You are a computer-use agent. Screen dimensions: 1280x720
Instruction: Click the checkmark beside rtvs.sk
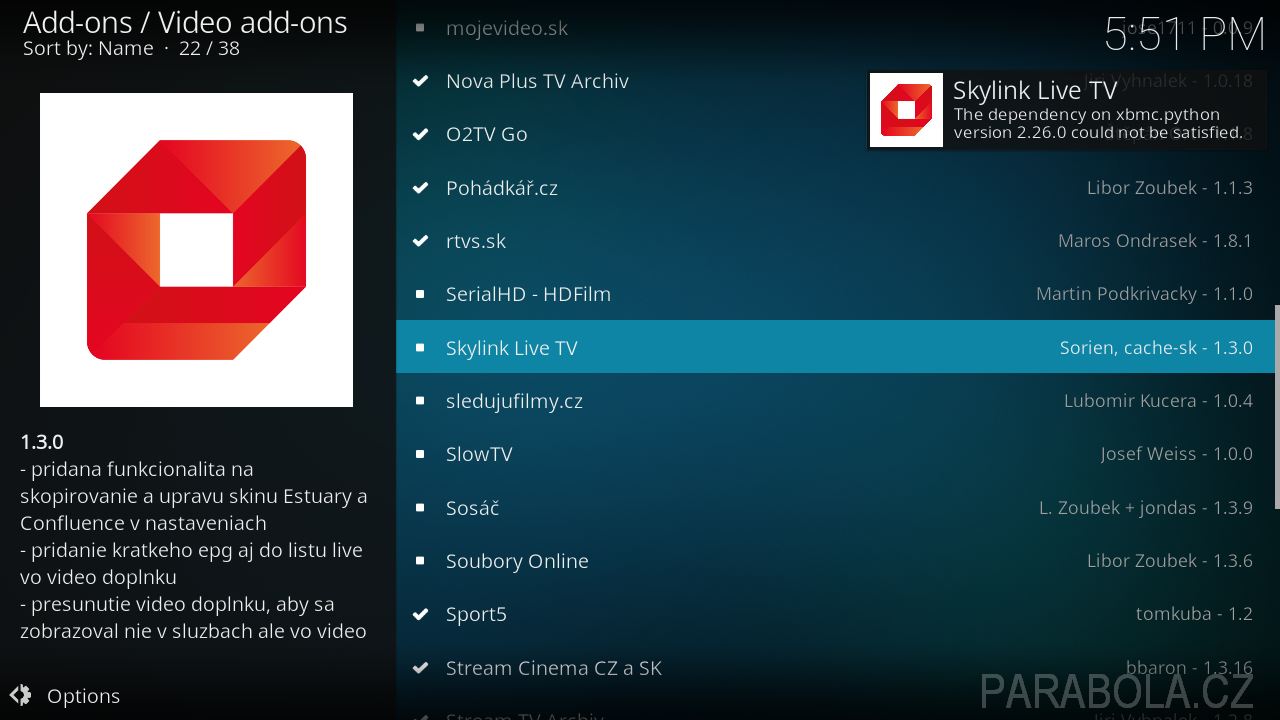tap(421, 241)
